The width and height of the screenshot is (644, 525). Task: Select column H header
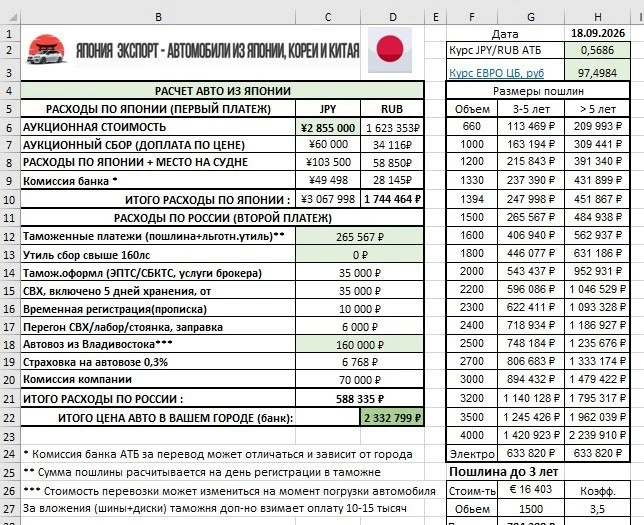(597, 17)
